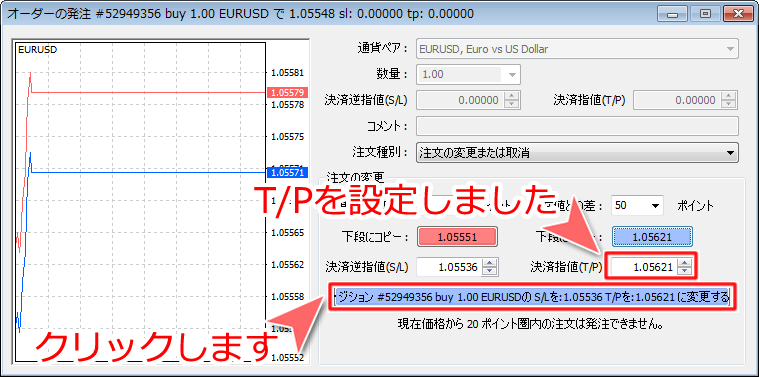Close the order dialog window

click(737, 14)
